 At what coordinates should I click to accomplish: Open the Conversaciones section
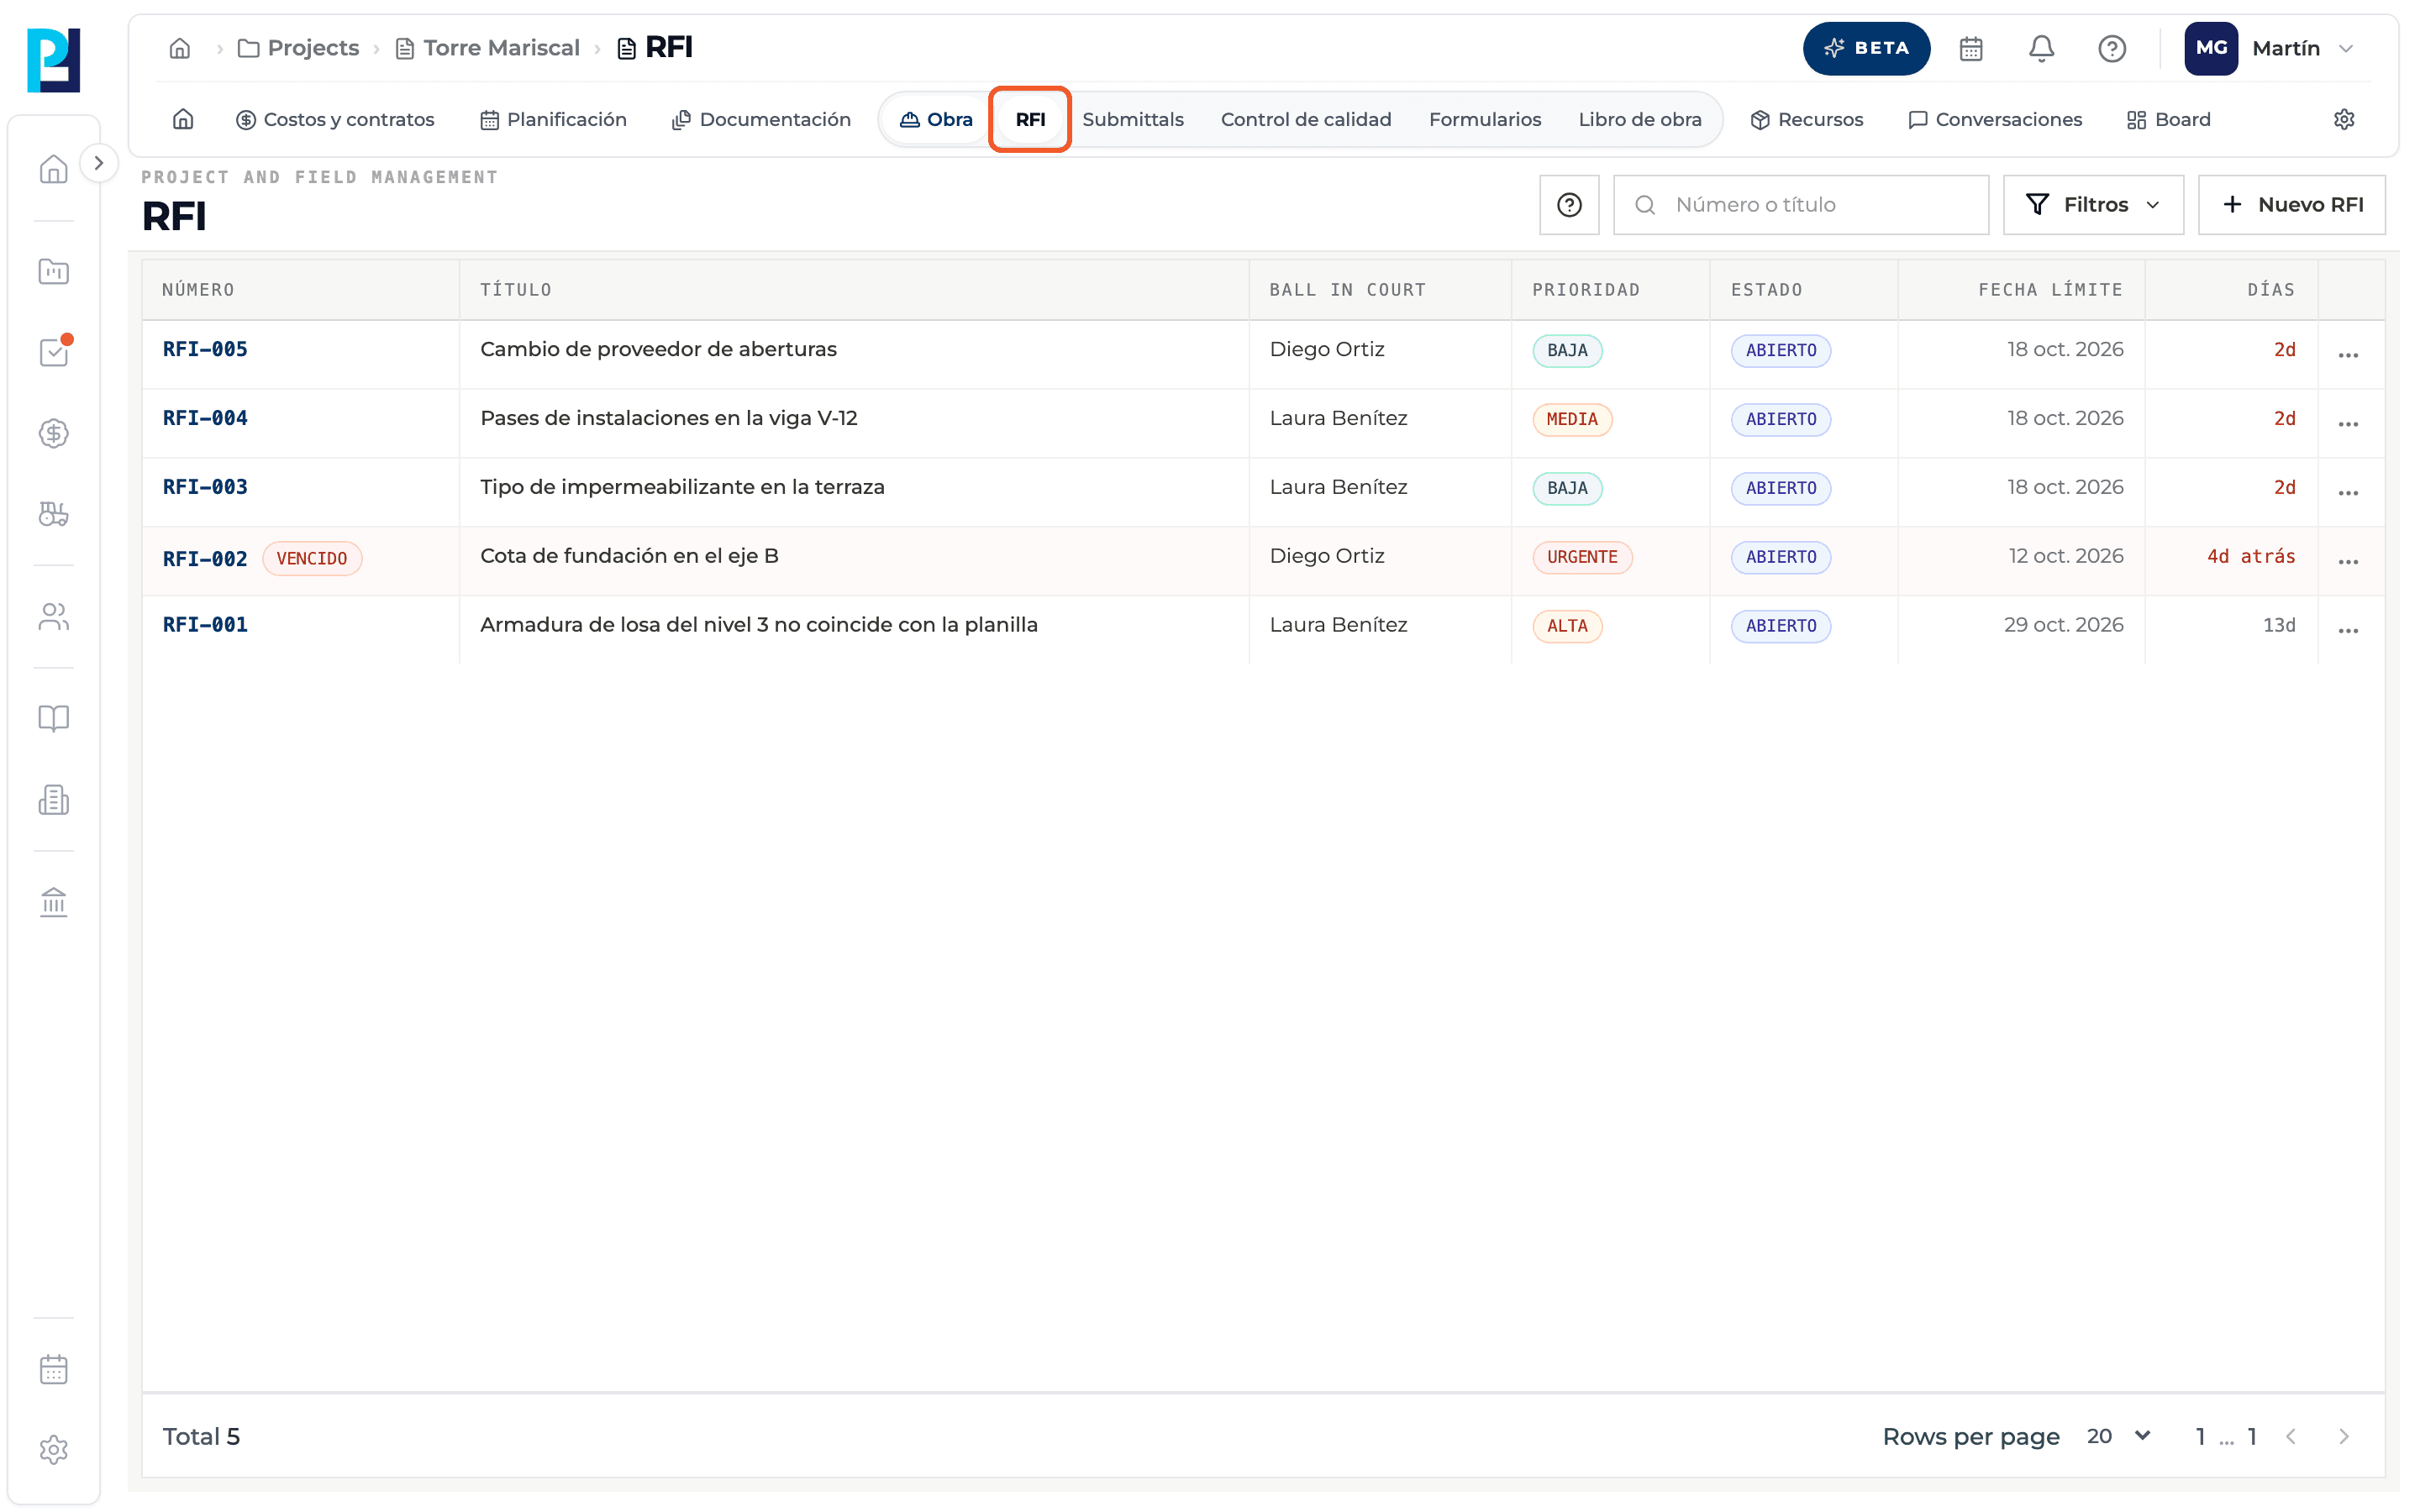[1995, 119]
